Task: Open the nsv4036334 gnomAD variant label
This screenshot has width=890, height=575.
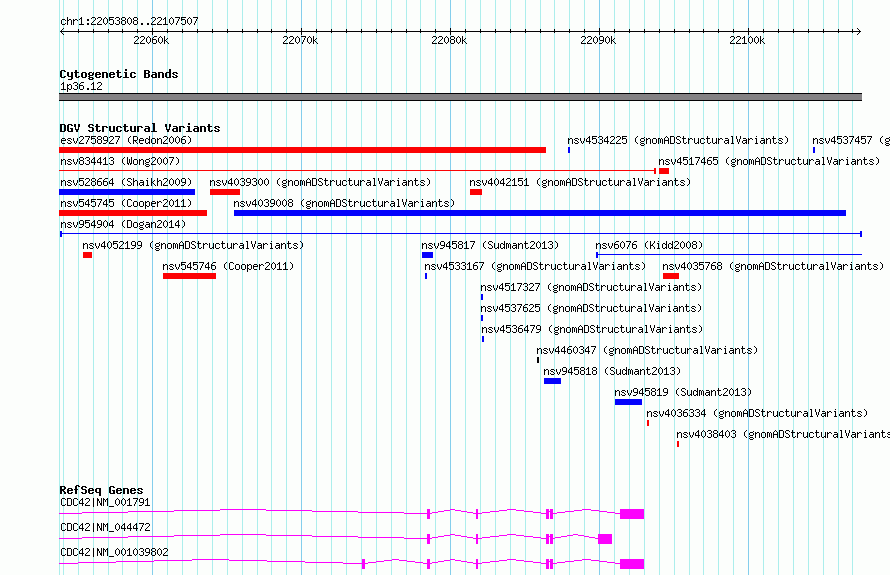Action: pos(757,413)
